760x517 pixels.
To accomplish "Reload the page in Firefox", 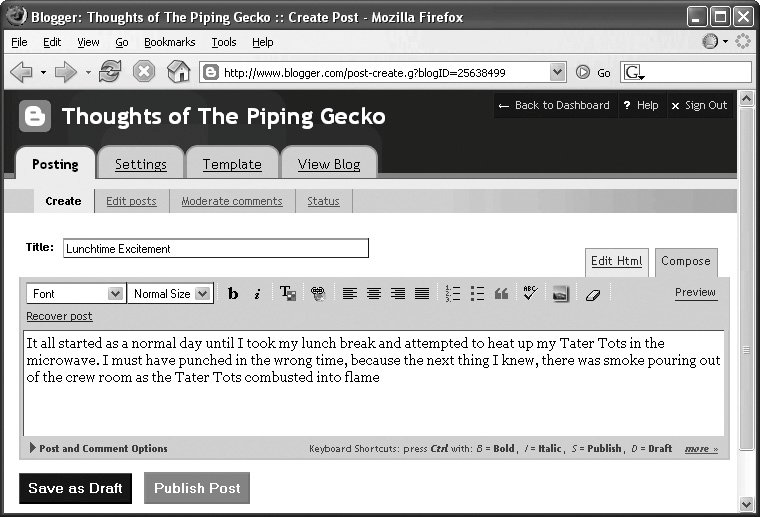I will 110,72.
